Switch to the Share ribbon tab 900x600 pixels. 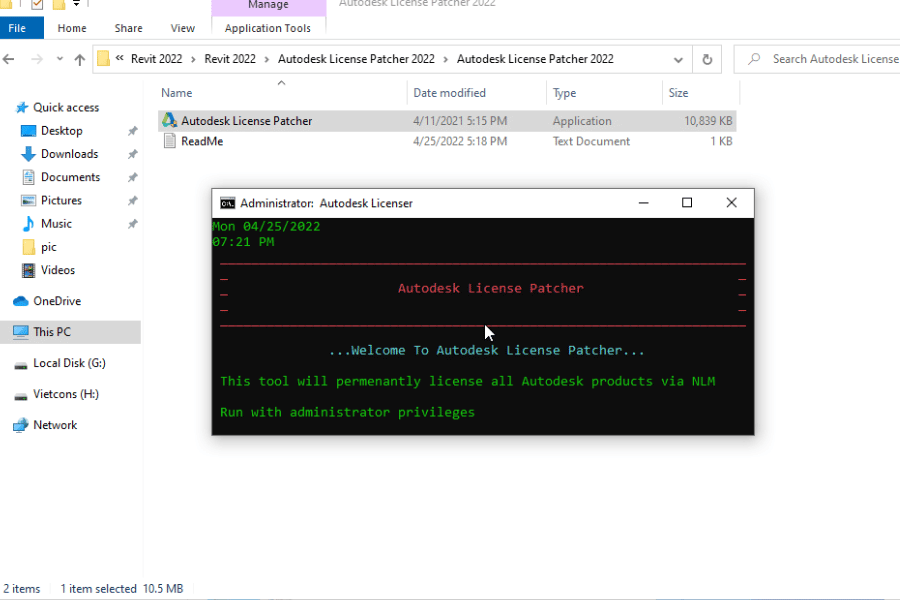click(128, 29)
